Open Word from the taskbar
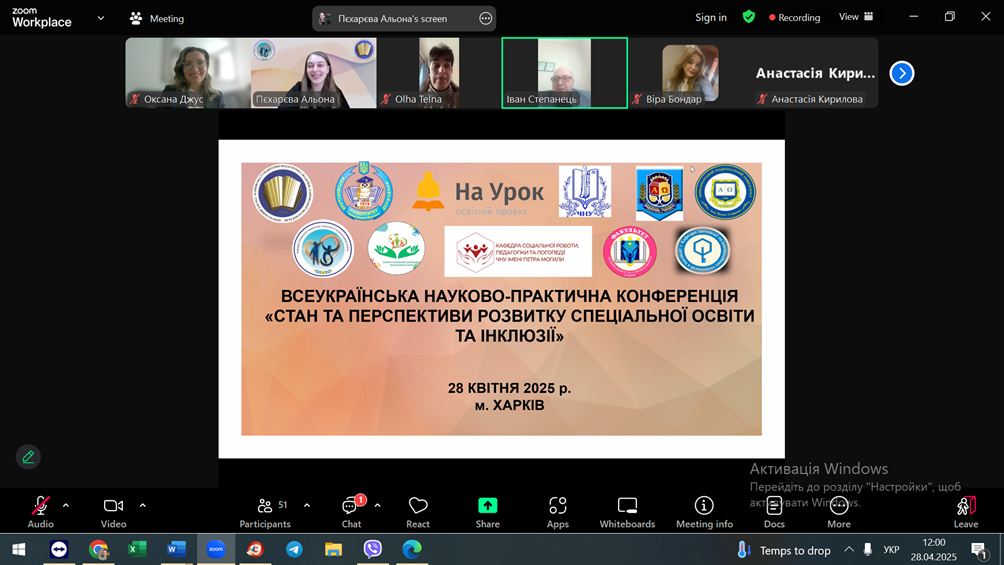This screenshot has height=565, width=1004. (x=176, y=549)
